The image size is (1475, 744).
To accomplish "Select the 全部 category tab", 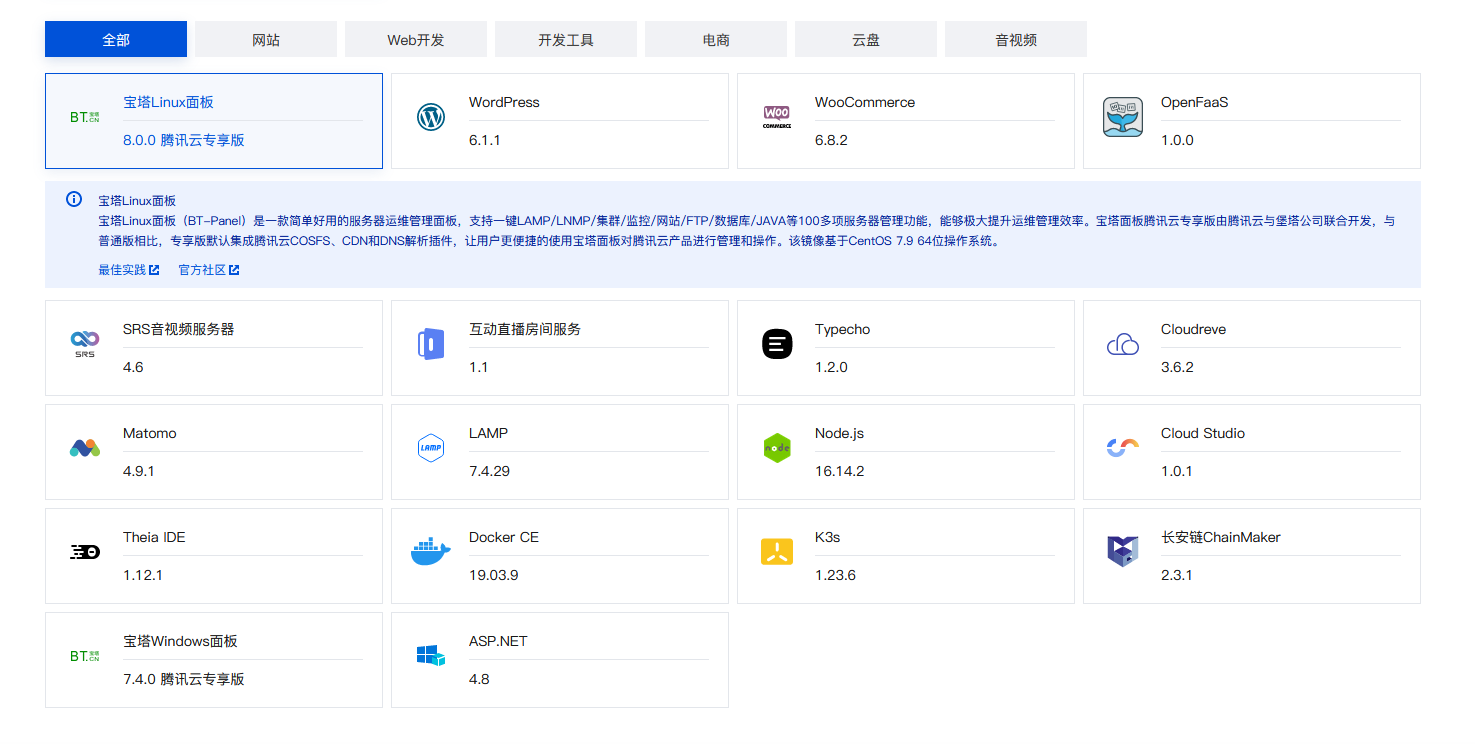I will (x=116, y=39).
